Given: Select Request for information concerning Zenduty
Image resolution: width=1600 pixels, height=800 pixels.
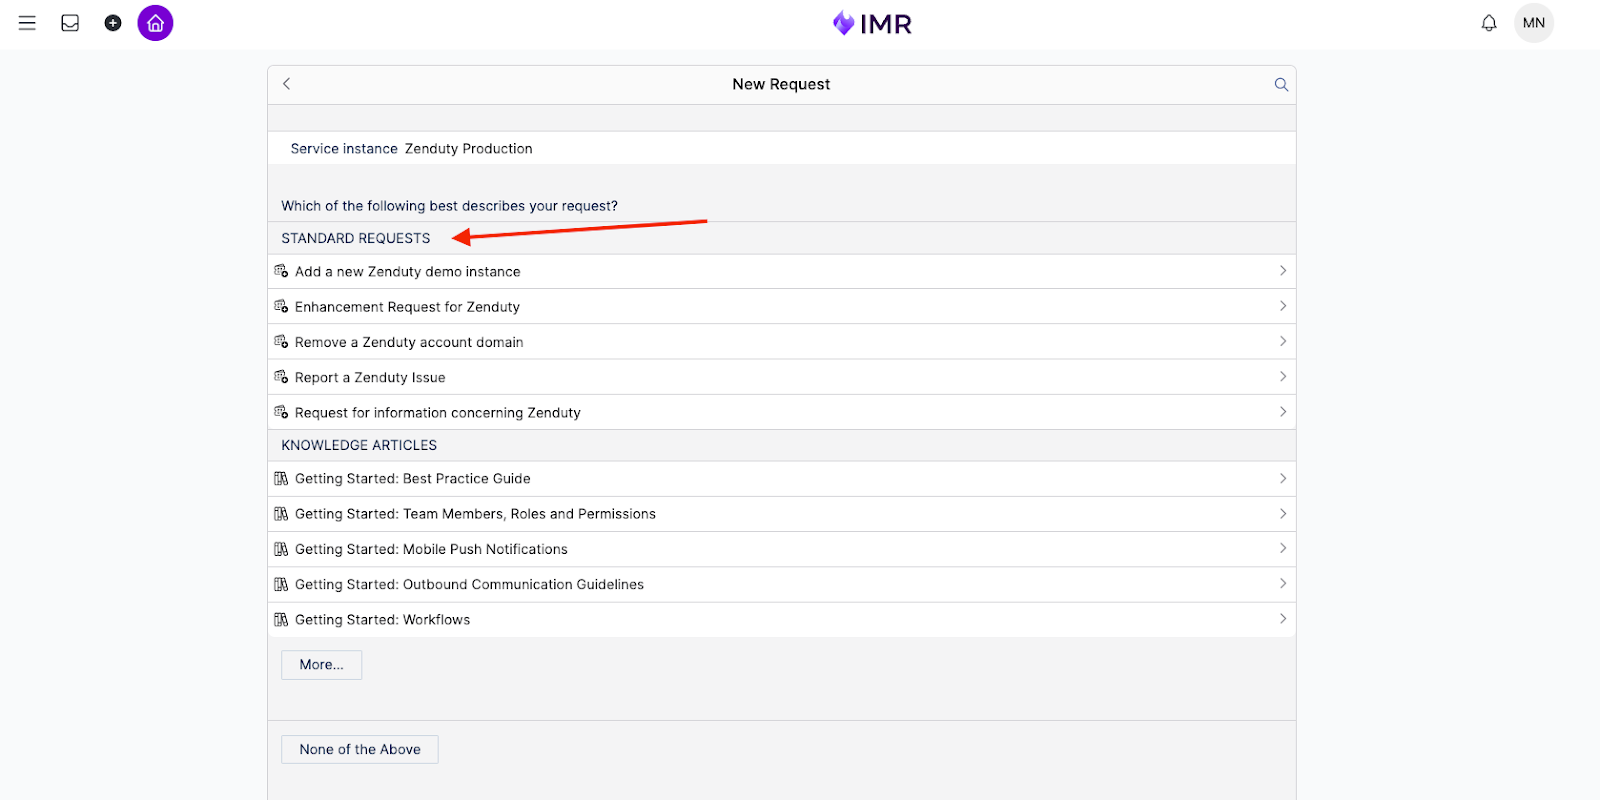Looking at the screenshot, I should coord(782,412).
